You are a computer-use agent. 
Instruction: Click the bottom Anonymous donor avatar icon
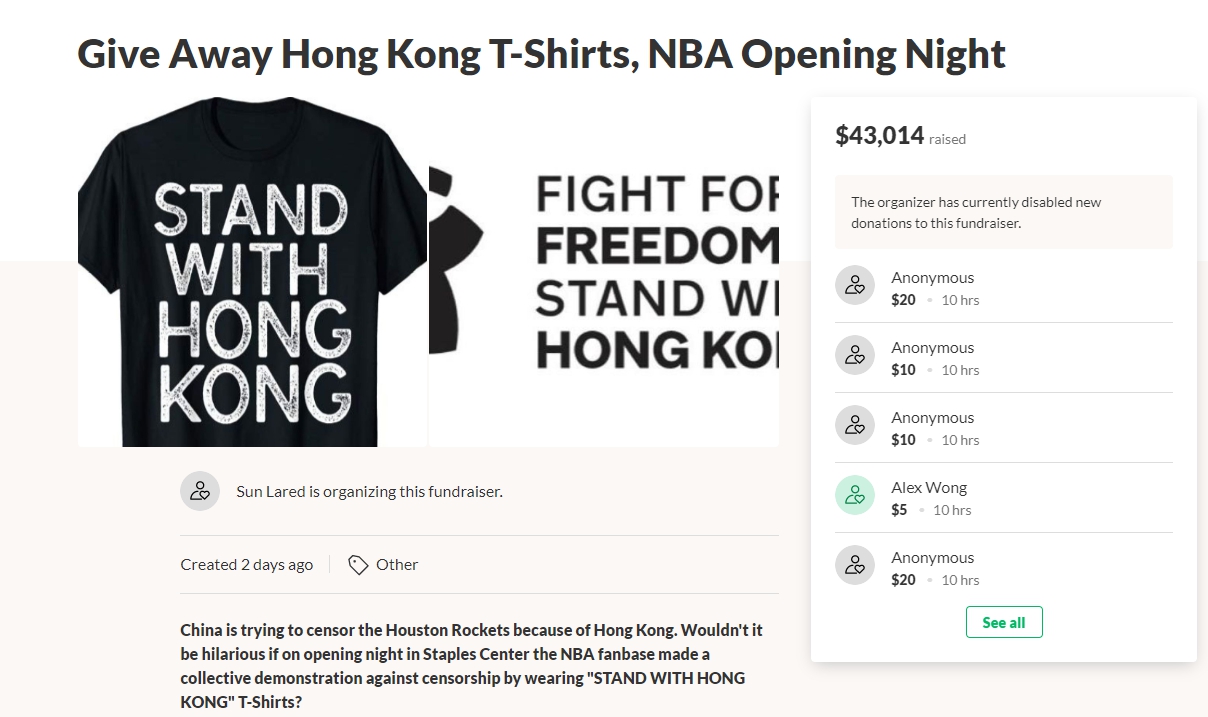(x=855, y=565)
